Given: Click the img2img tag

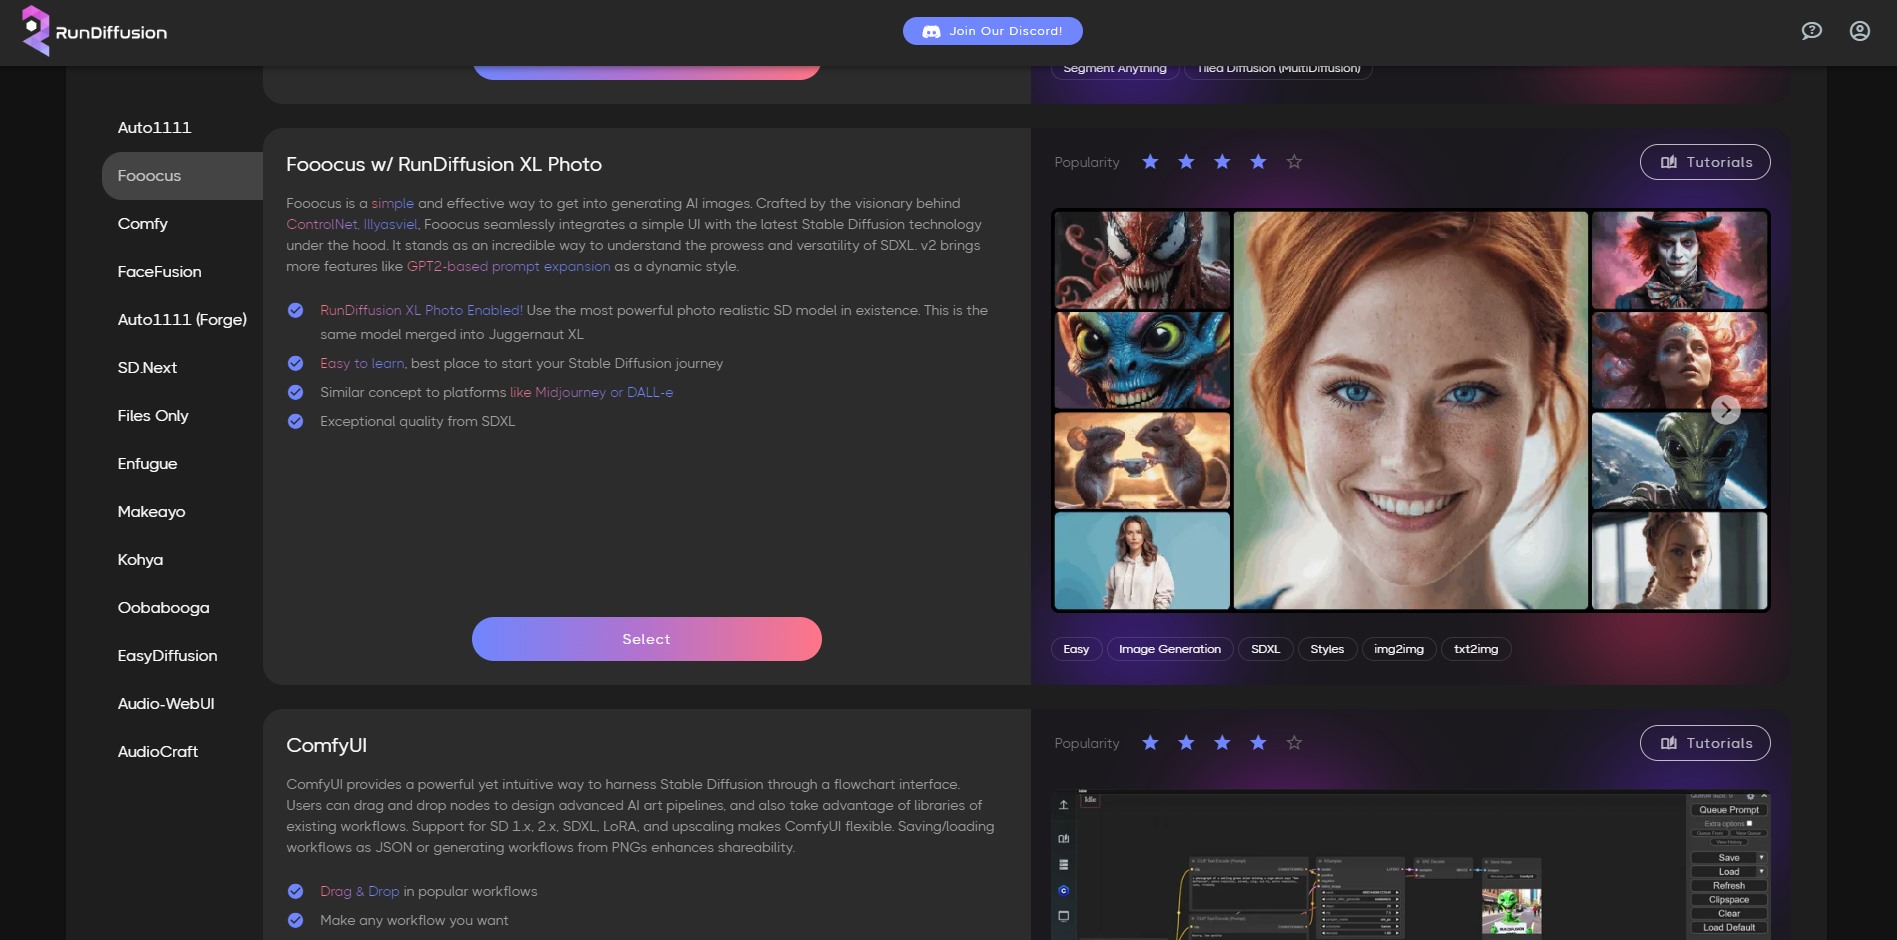Looking at the screenshot, I should tap(1399, 649).
